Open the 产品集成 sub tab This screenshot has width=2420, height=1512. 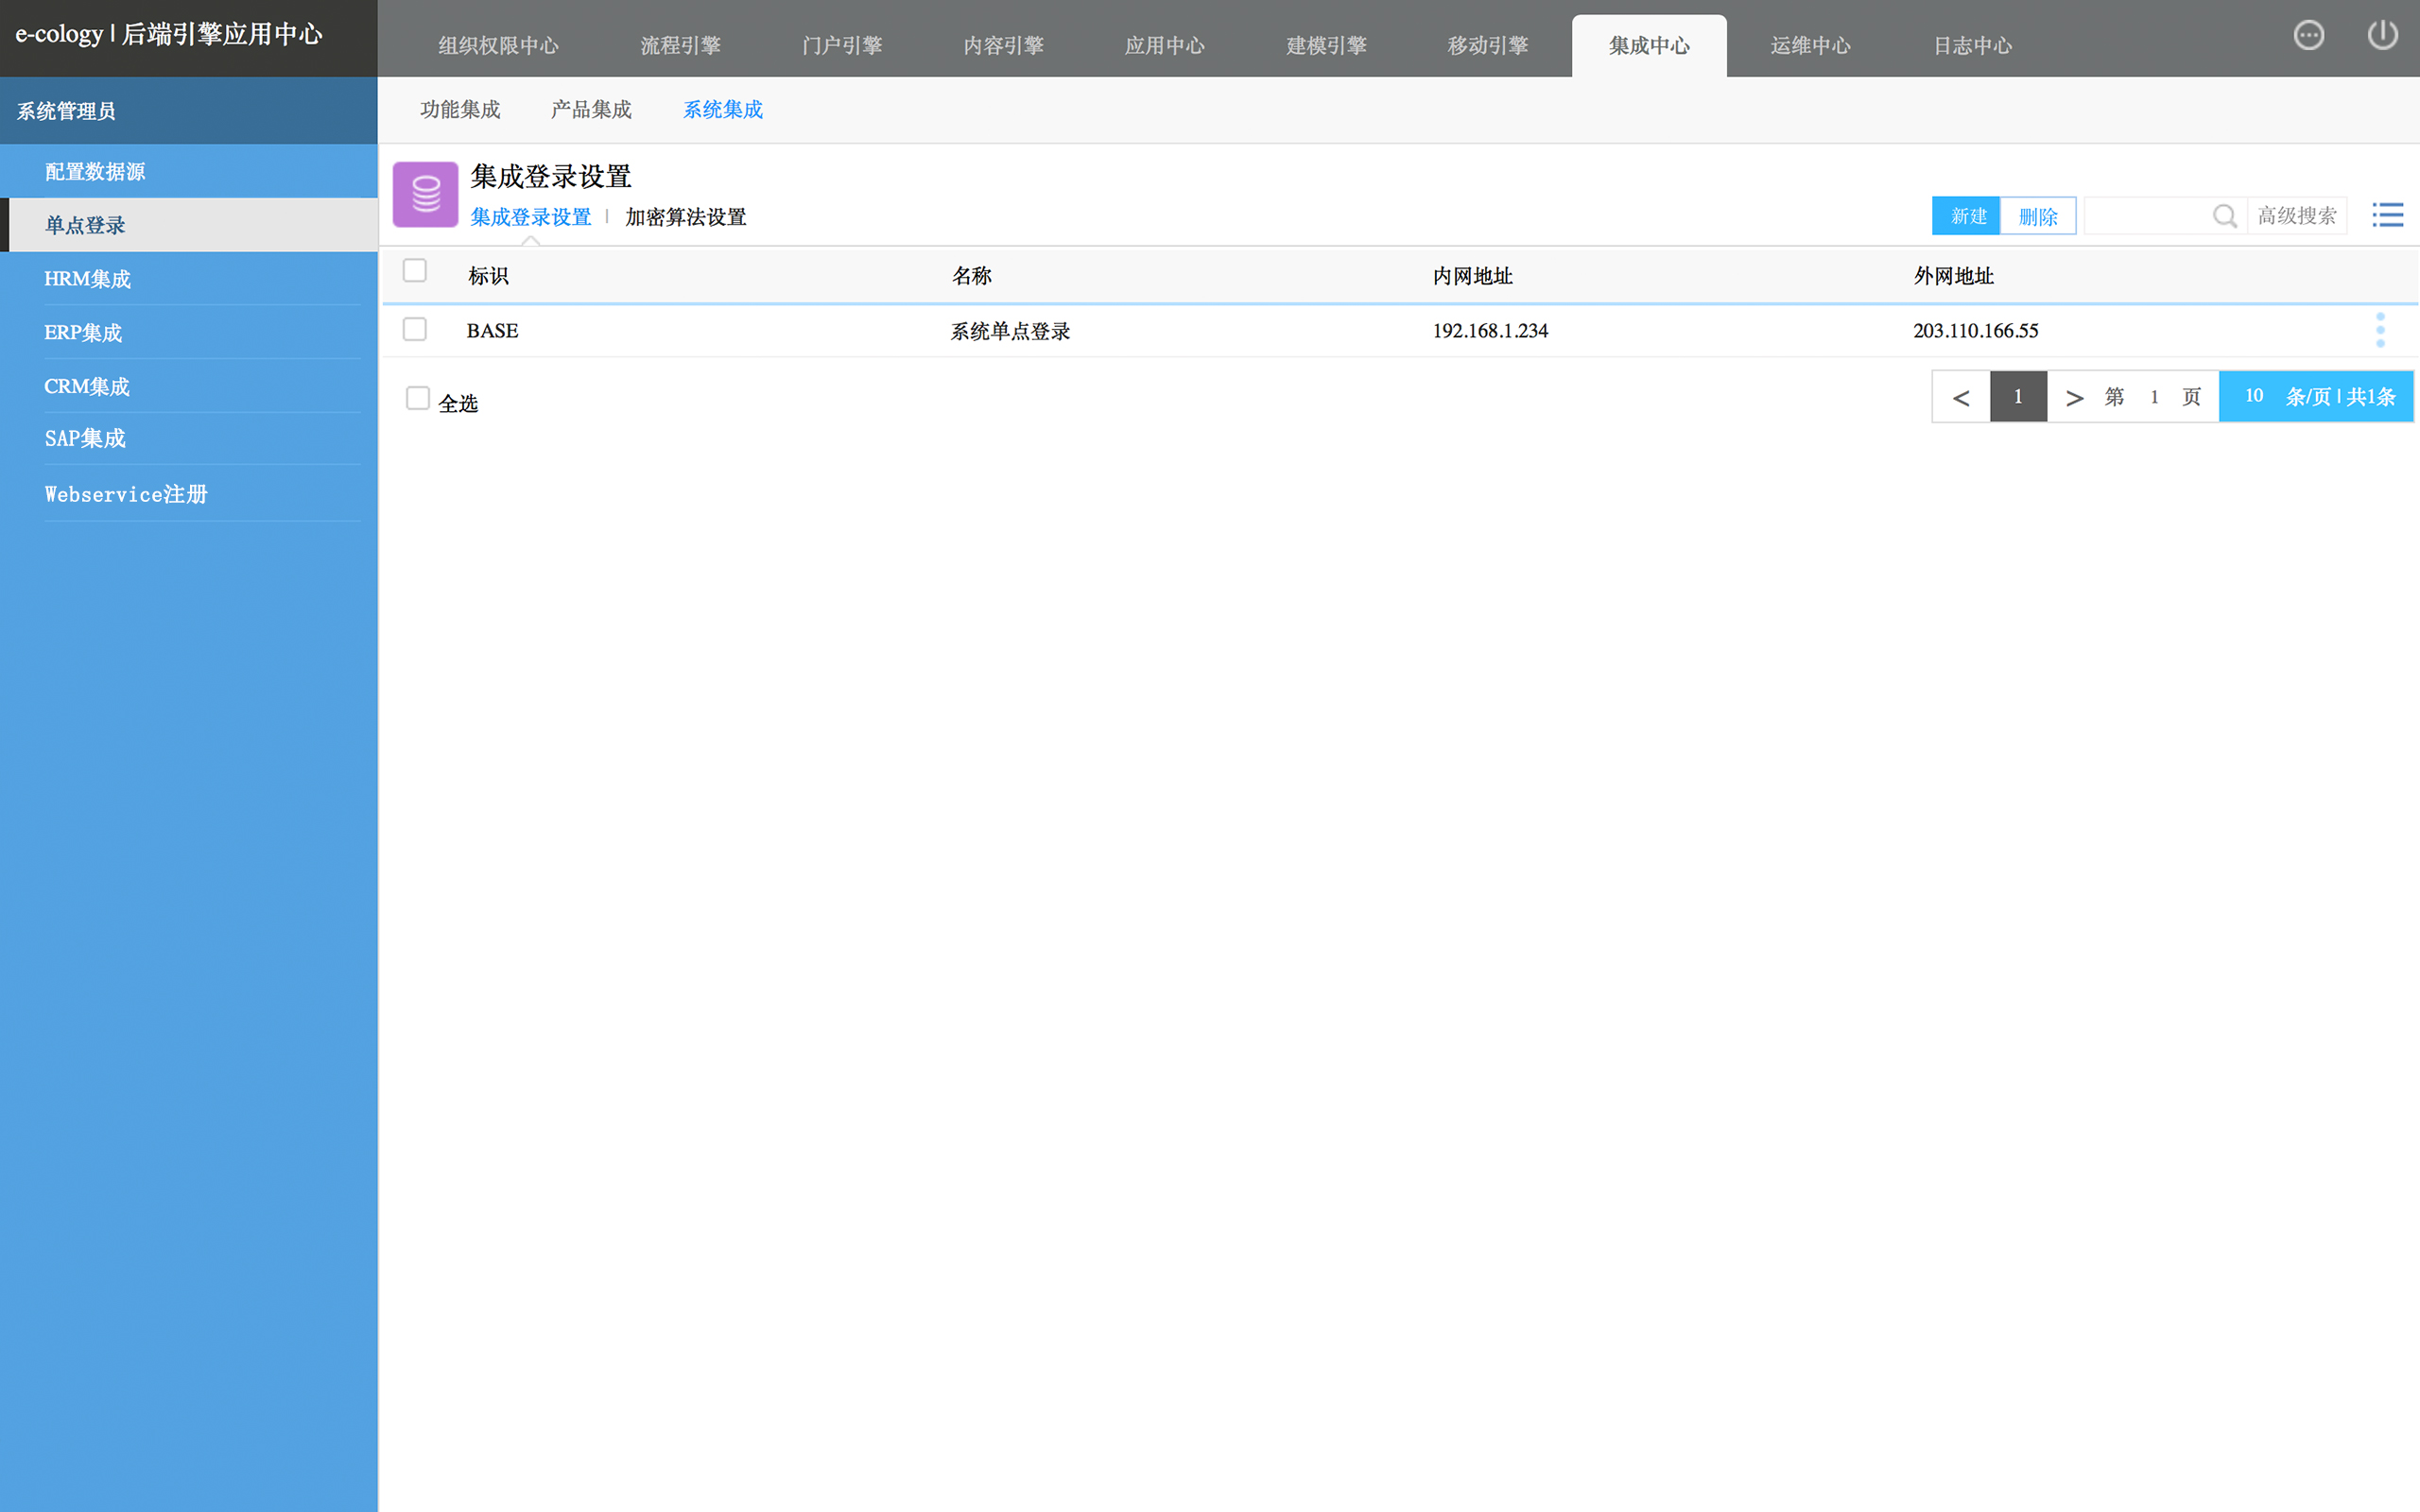(591, 110)
